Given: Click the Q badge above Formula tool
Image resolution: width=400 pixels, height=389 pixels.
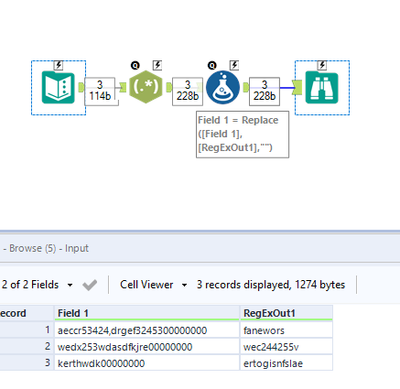Looking at the screenshot, I should point(212,65).
